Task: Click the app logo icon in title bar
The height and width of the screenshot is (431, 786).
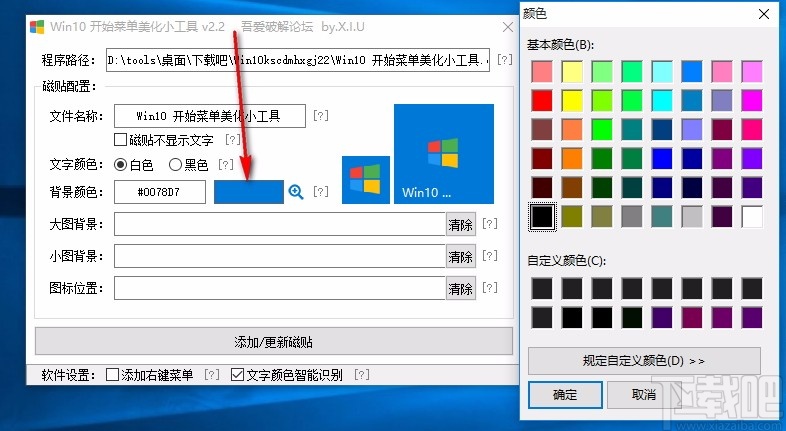Action: pos(37,27)
